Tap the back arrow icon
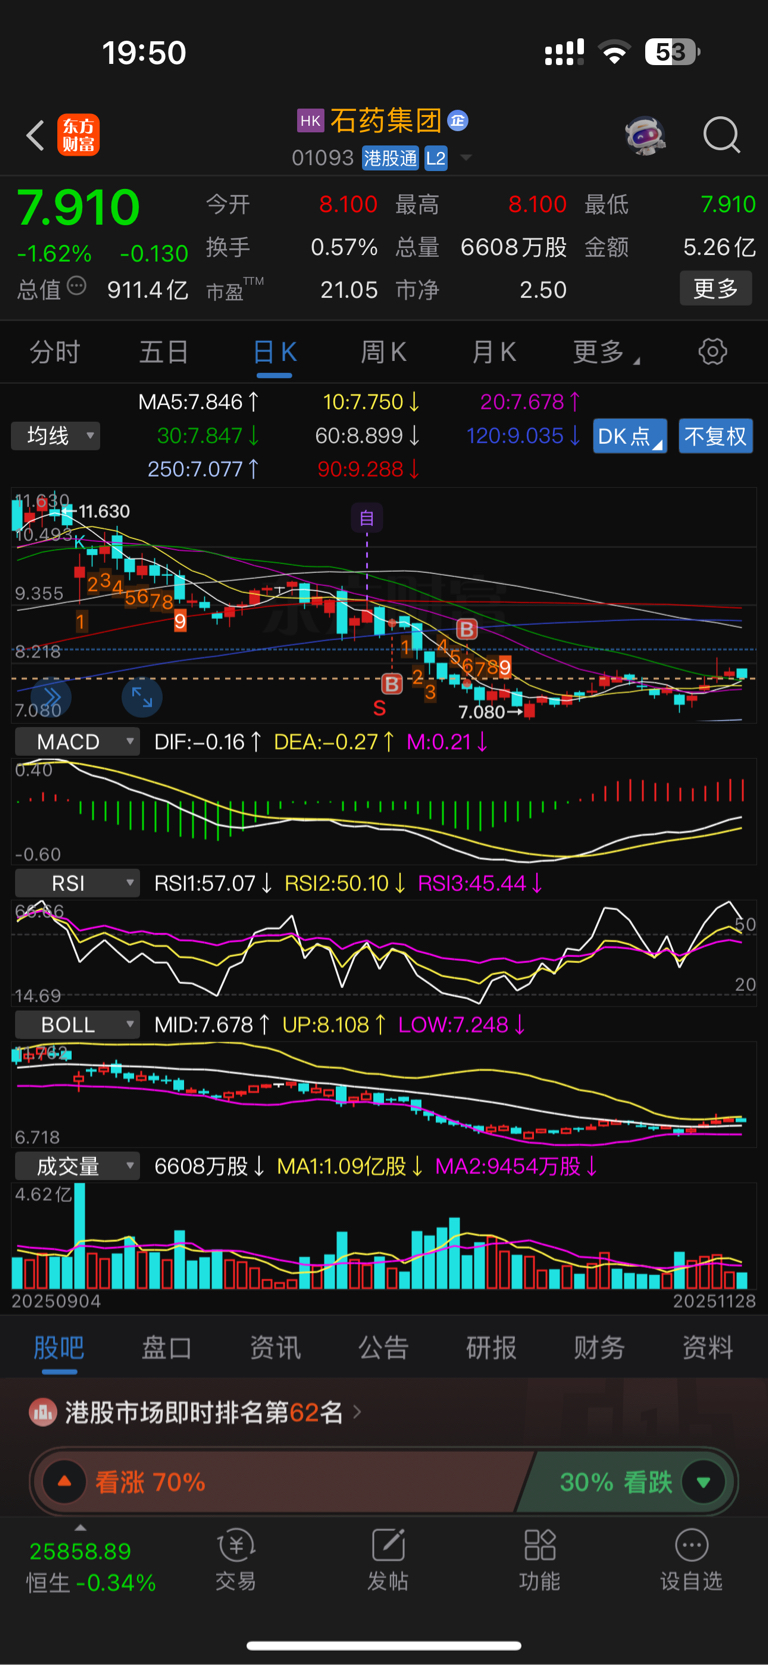768x1665 pixels. coord(36,135)
